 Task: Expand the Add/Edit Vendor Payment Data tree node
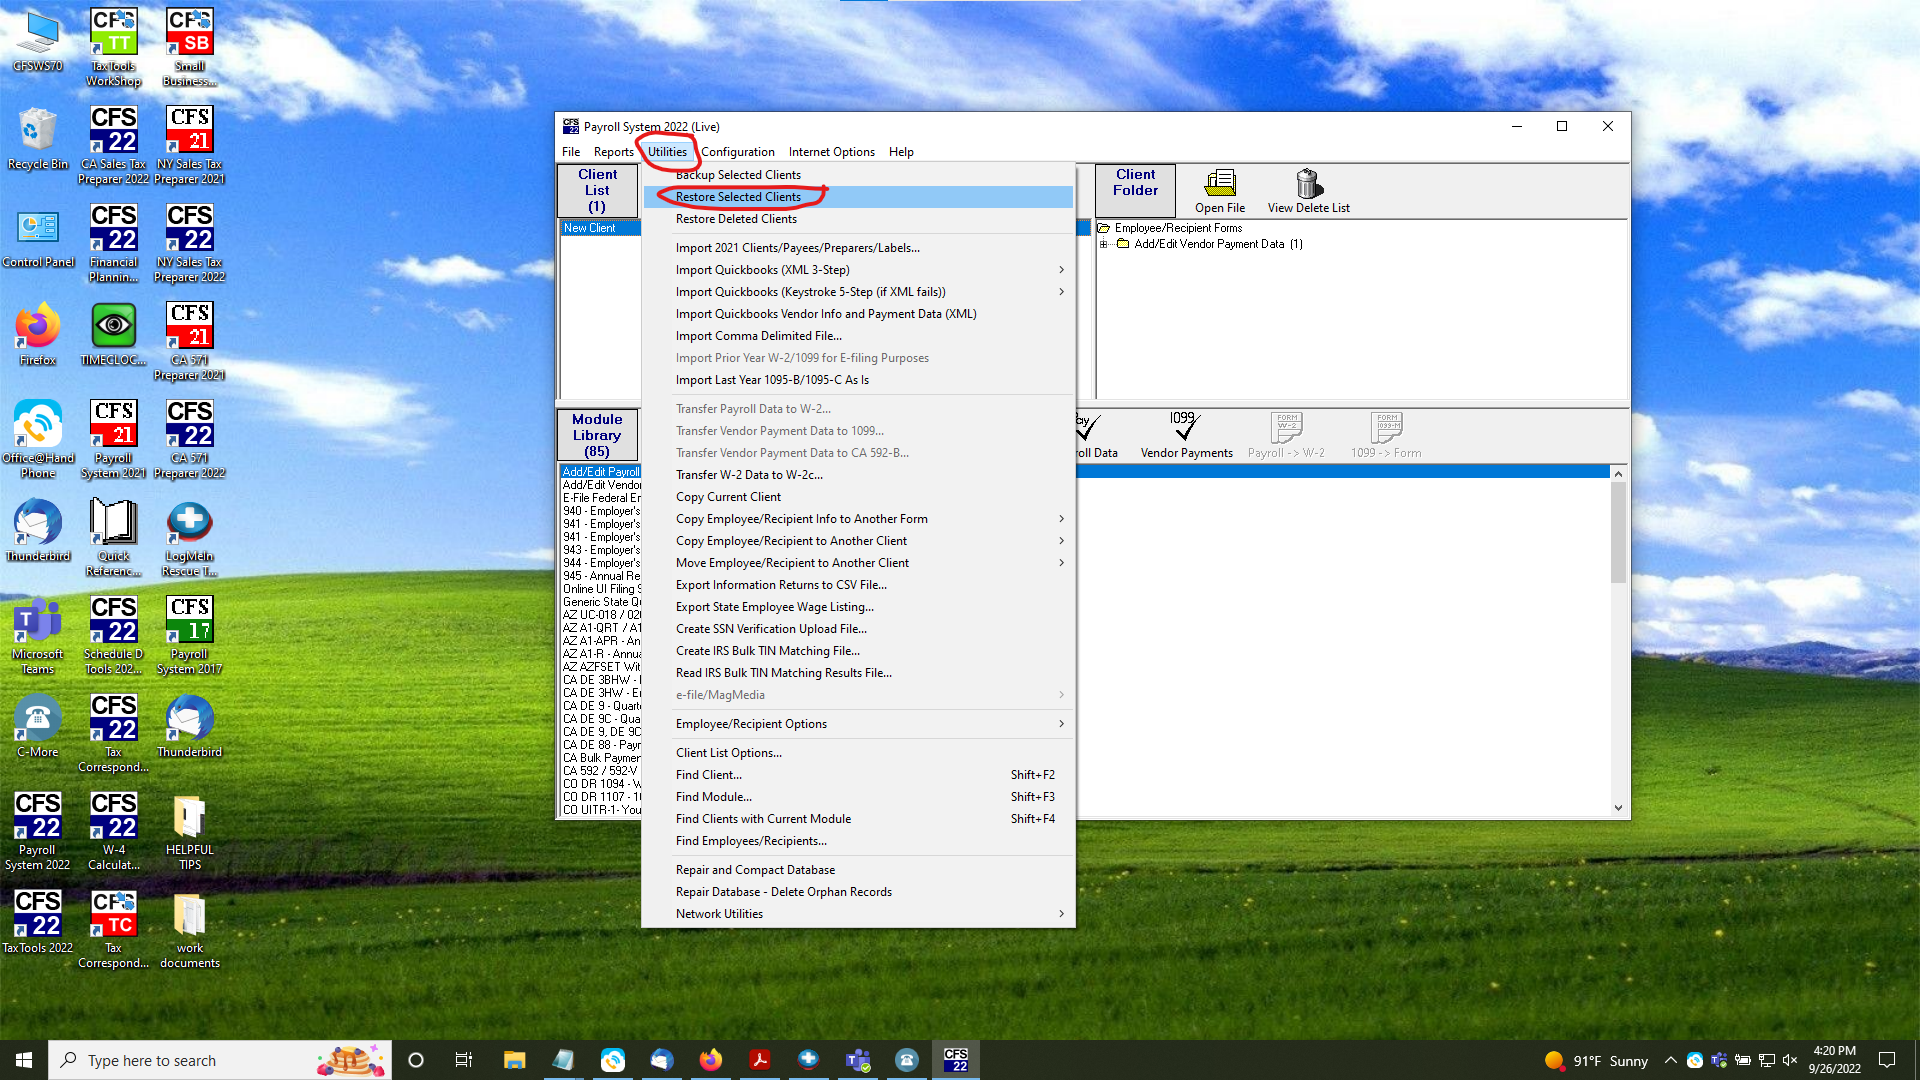point(1104,244)
